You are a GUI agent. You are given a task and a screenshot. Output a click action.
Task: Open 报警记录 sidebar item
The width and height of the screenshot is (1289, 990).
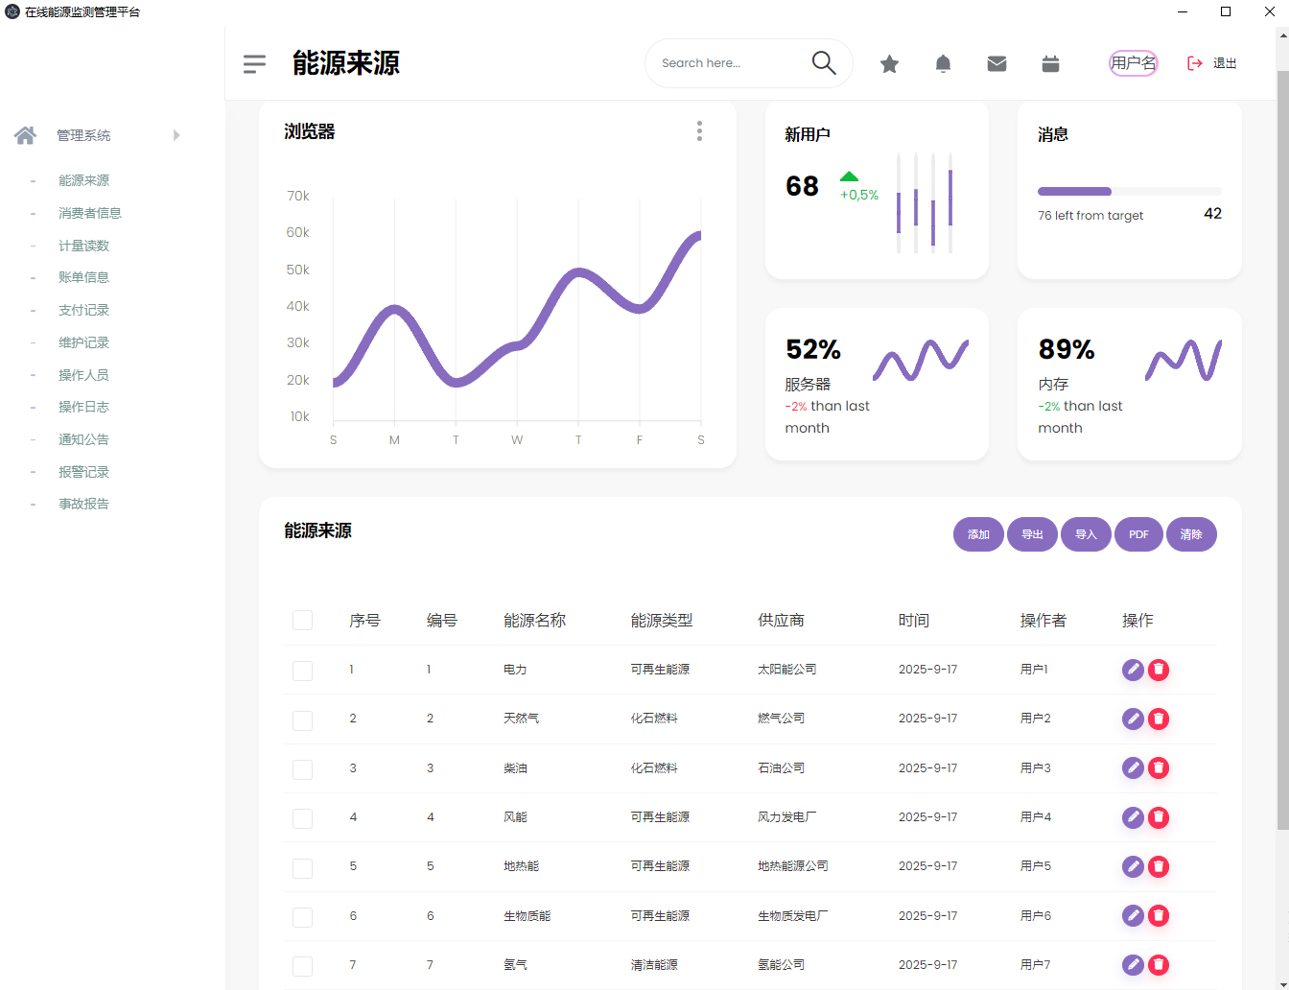[x=83, y=472]
